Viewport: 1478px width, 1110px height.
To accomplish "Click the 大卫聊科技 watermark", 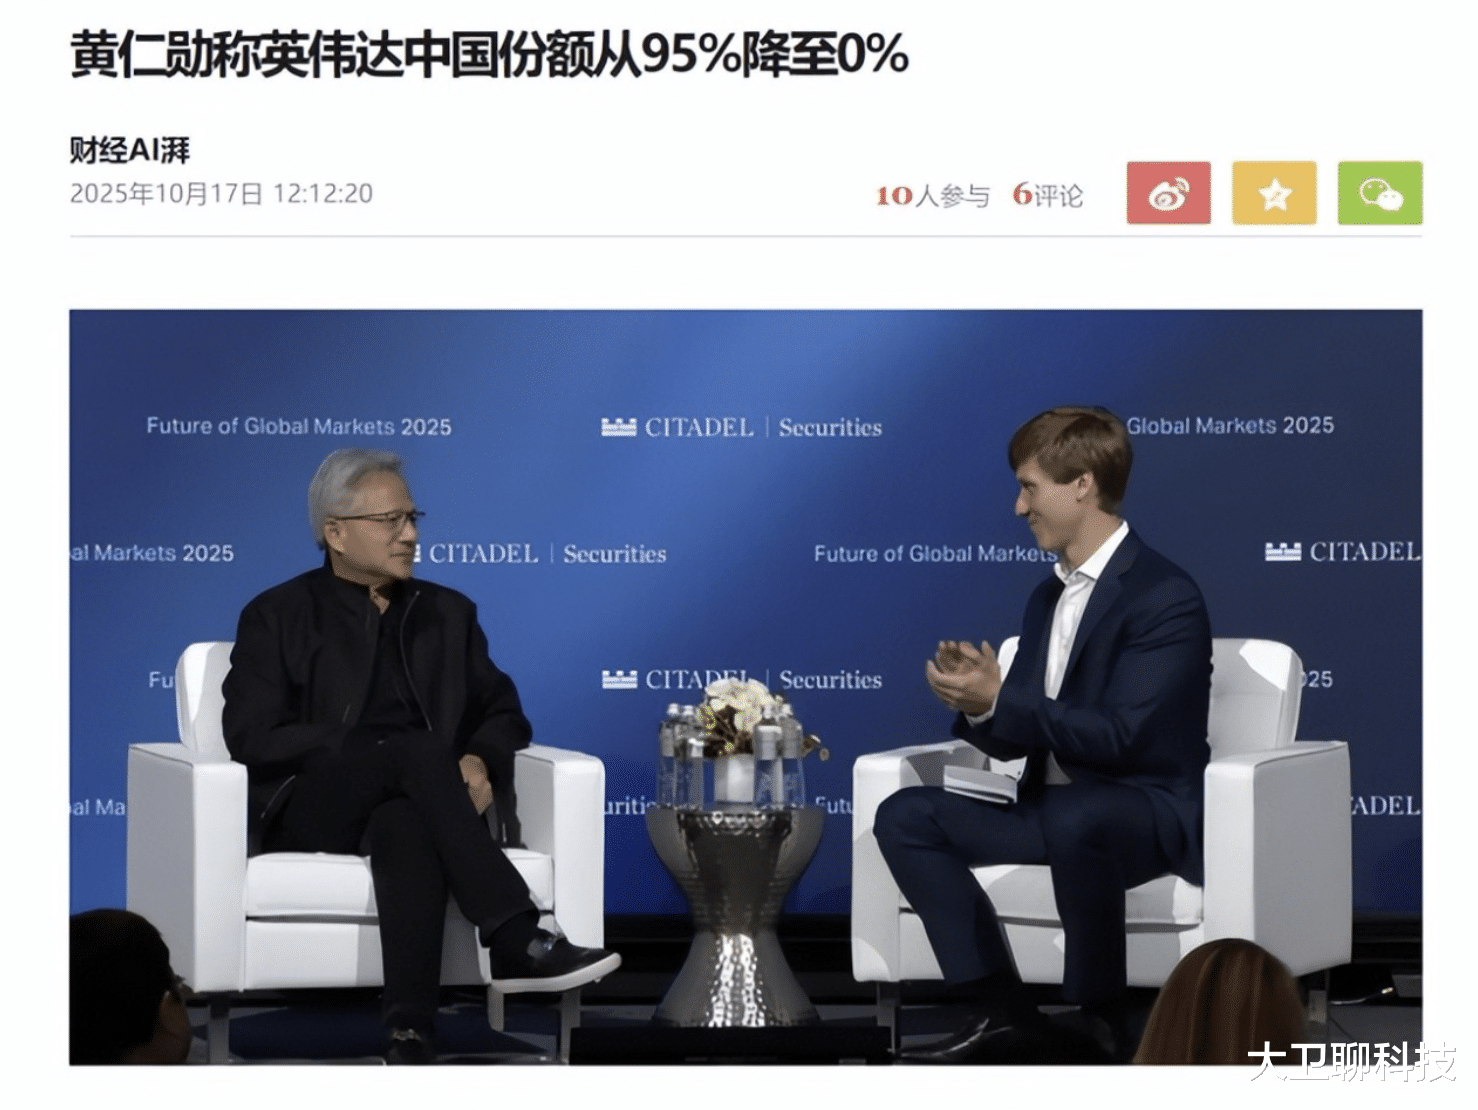I will pyautogui.click(x=1352, y=1063).
